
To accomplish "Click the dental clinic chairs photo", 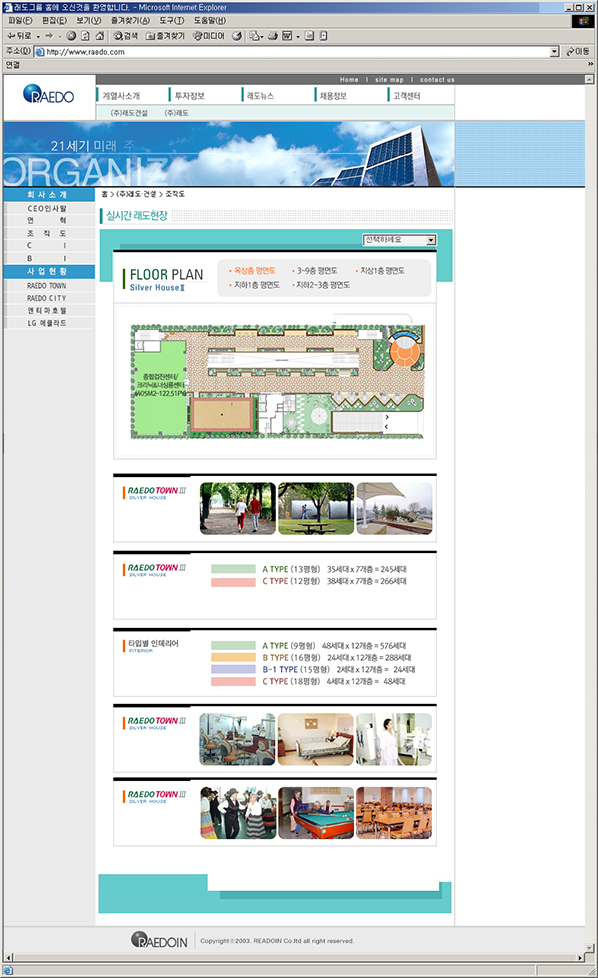I will click(237, 740).
